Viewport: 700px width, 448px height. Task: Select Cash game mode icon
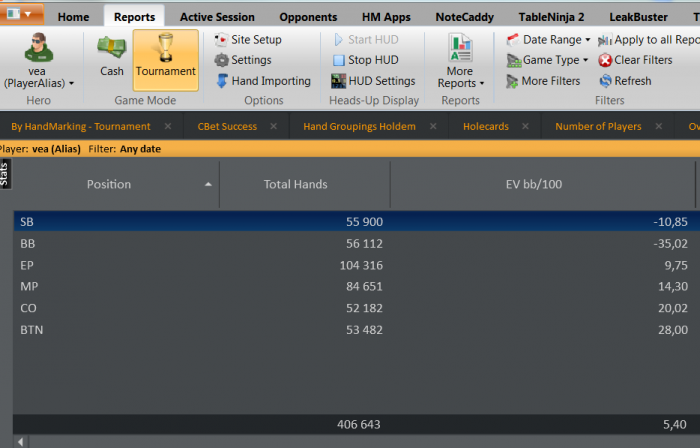pos(111,47)
